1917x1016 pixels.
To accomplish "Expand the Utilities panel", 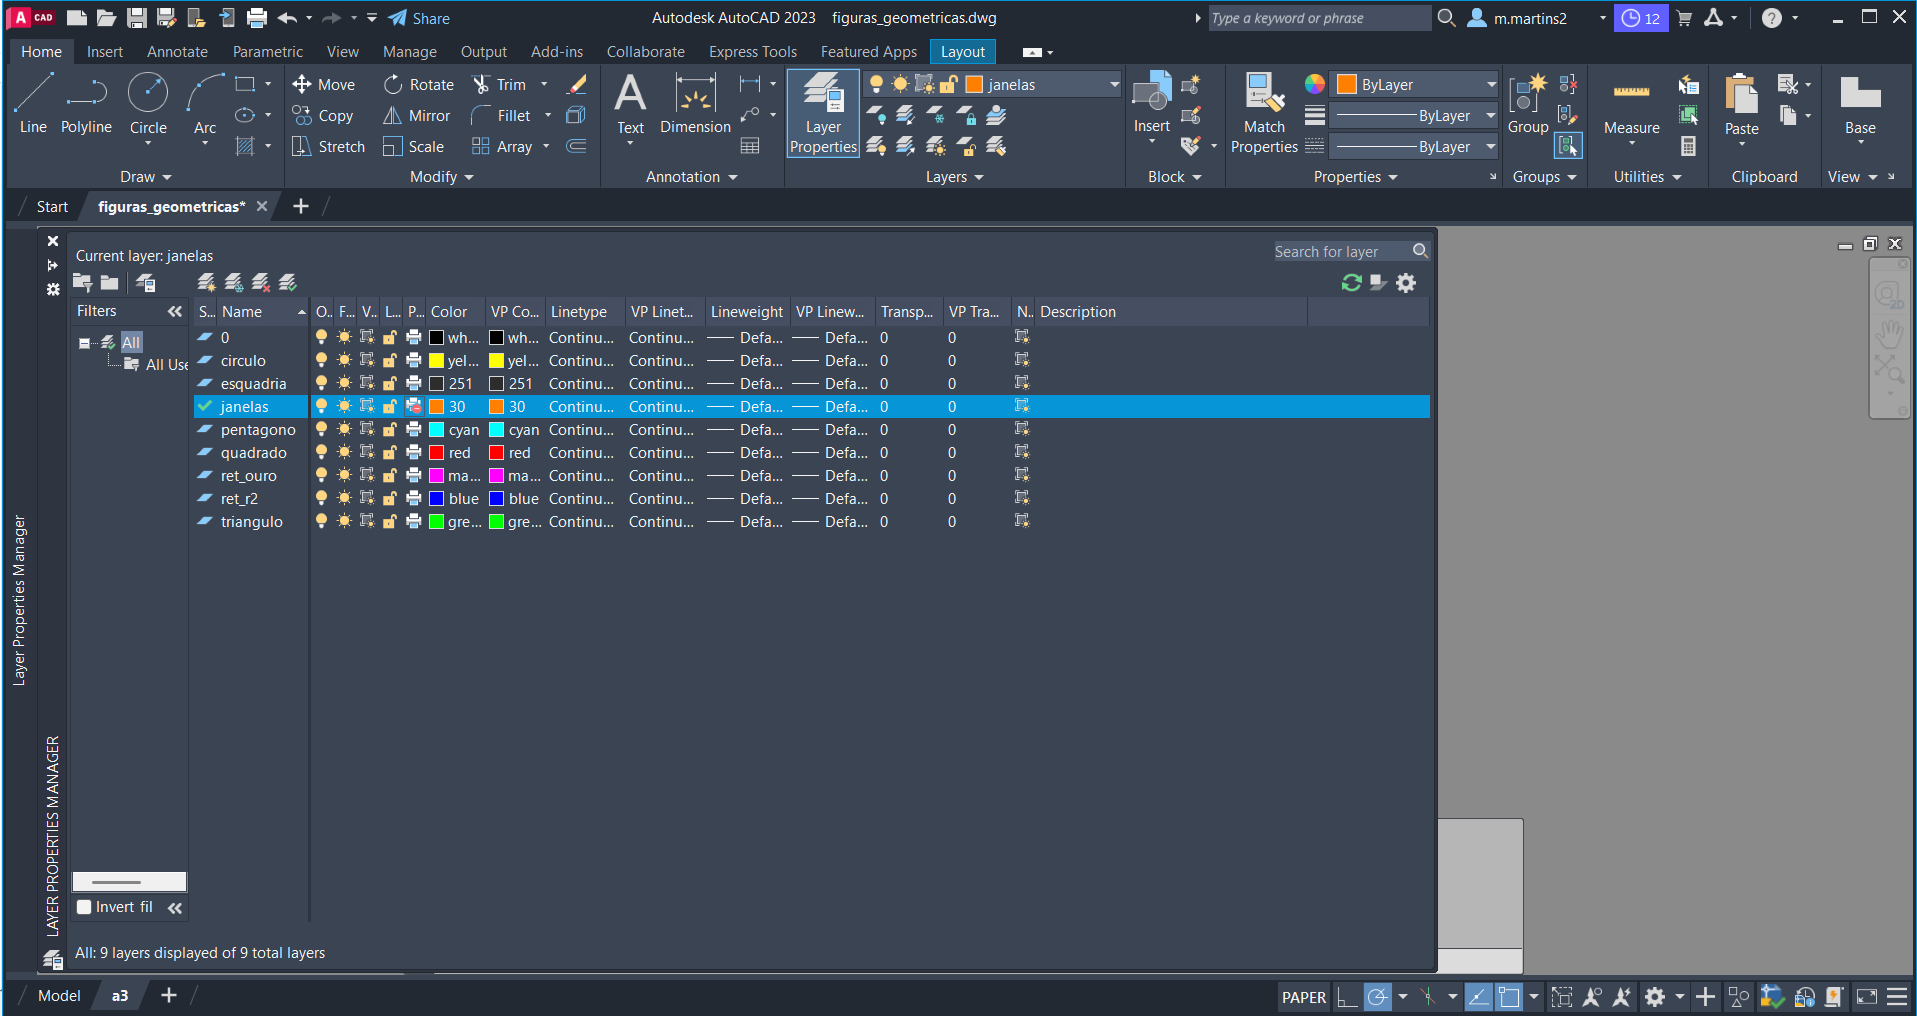I will pos(1648,177).
